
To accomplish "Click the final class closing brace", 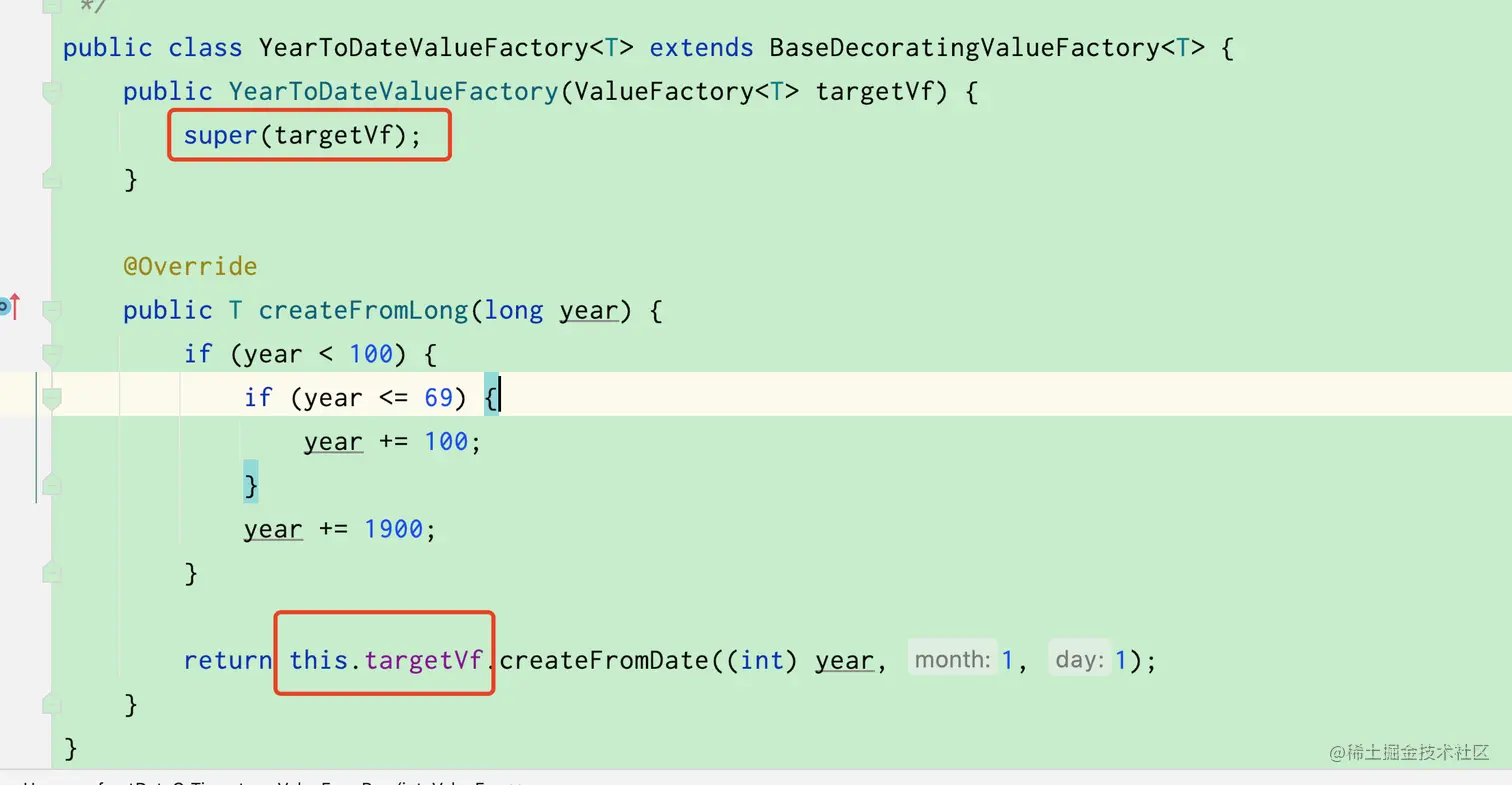I will [x=70, y=748].
